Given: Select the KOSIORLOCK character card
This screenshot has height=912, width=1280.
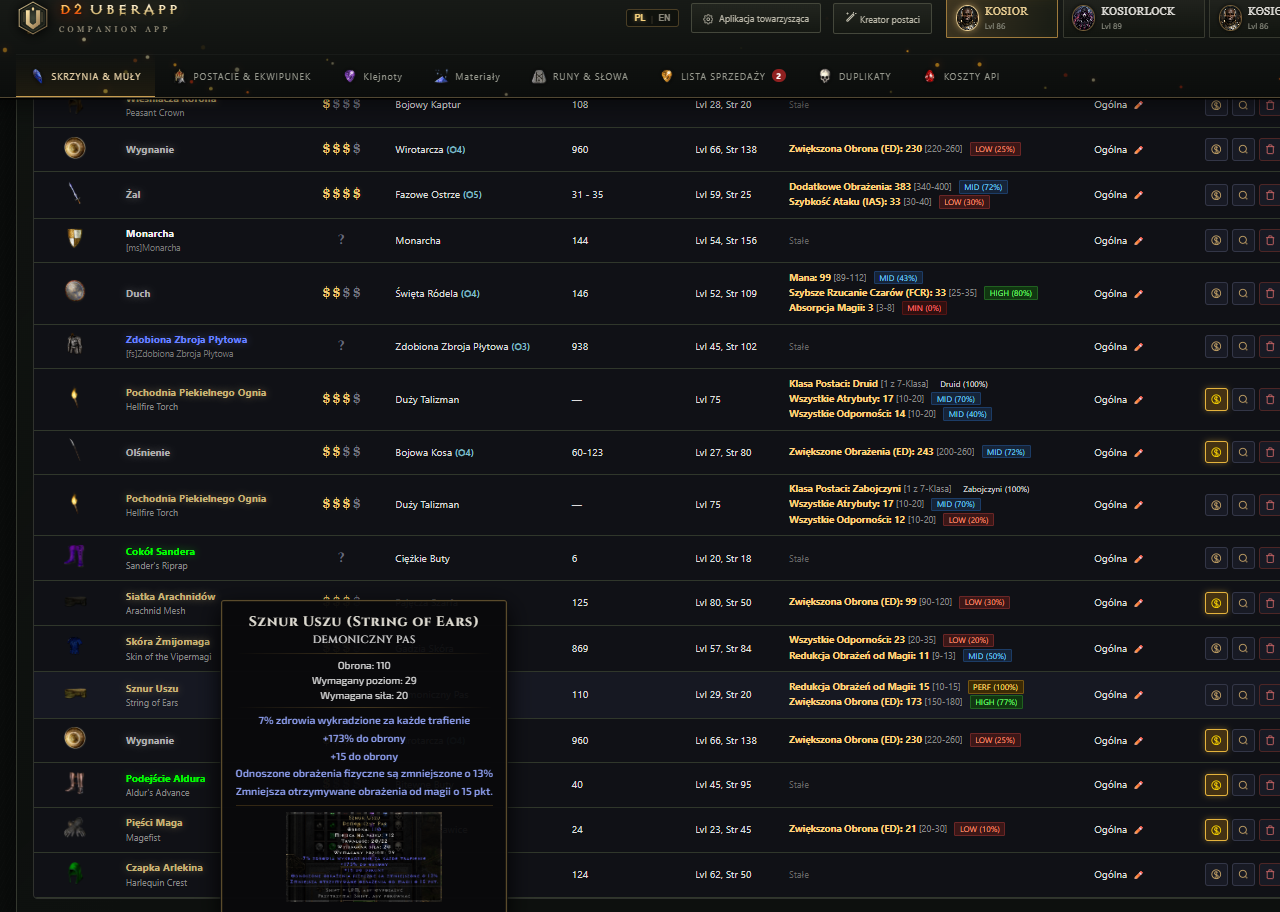Looking at the screenshot, I should click(x=1133, y=18).
